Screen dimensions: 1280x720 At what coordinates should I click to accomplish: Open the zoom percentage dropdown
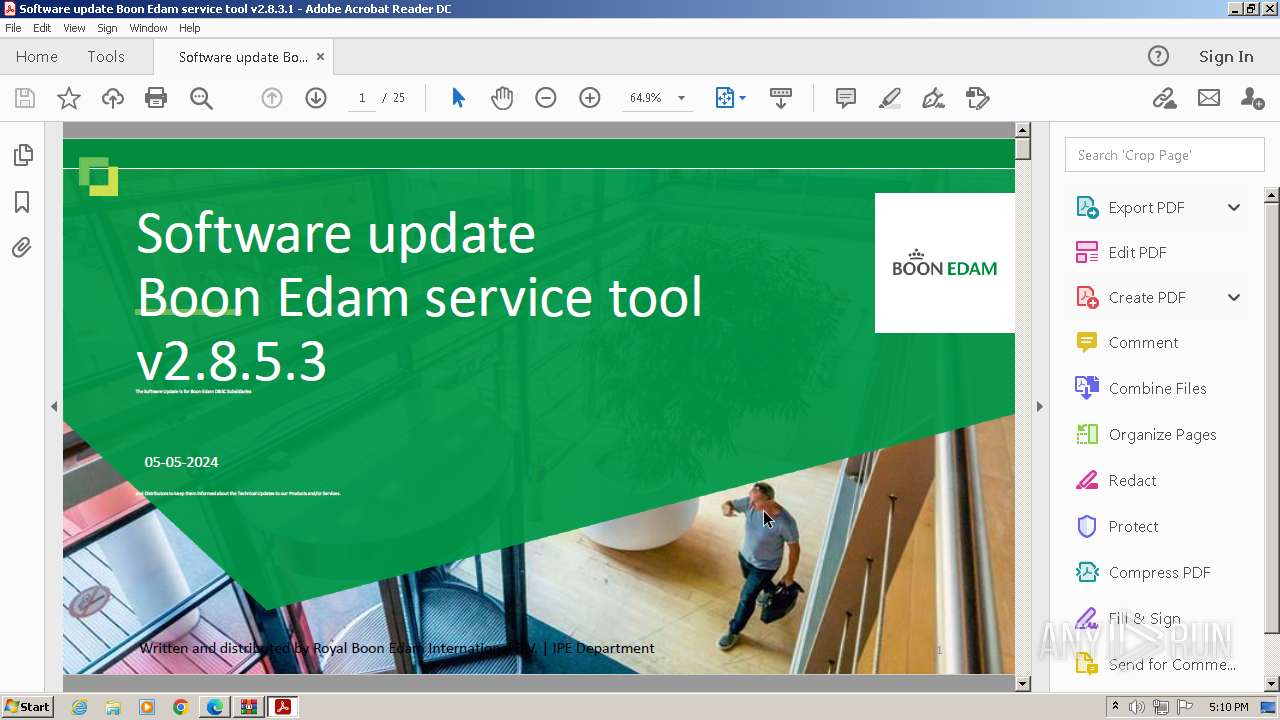[681, 98]
